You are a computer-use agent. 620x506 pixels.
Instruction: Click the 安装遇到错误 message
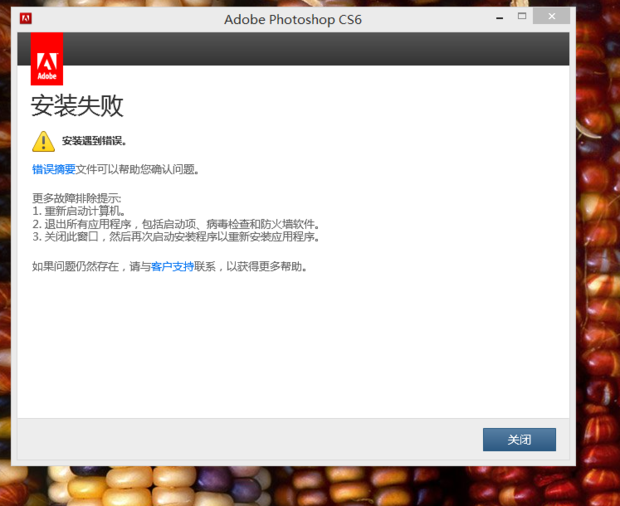click(94, 141)
